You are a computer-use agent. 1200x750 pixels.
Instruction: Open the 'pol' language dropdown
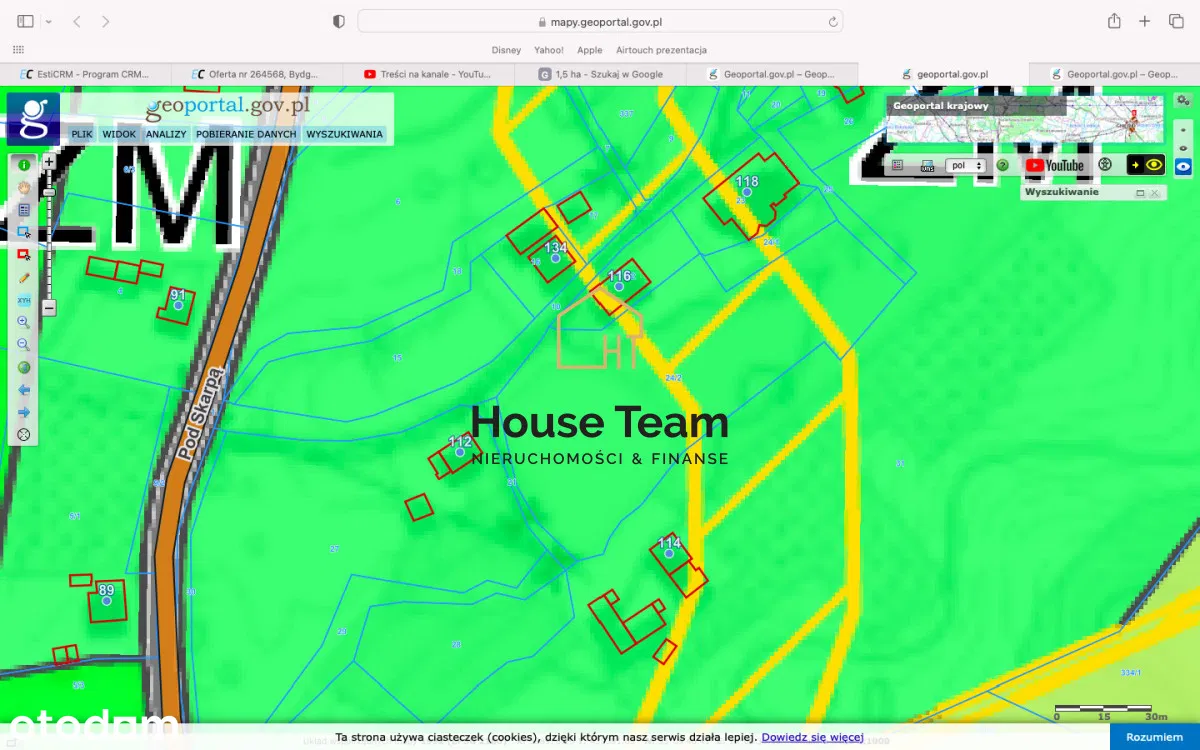coord(965,165)
